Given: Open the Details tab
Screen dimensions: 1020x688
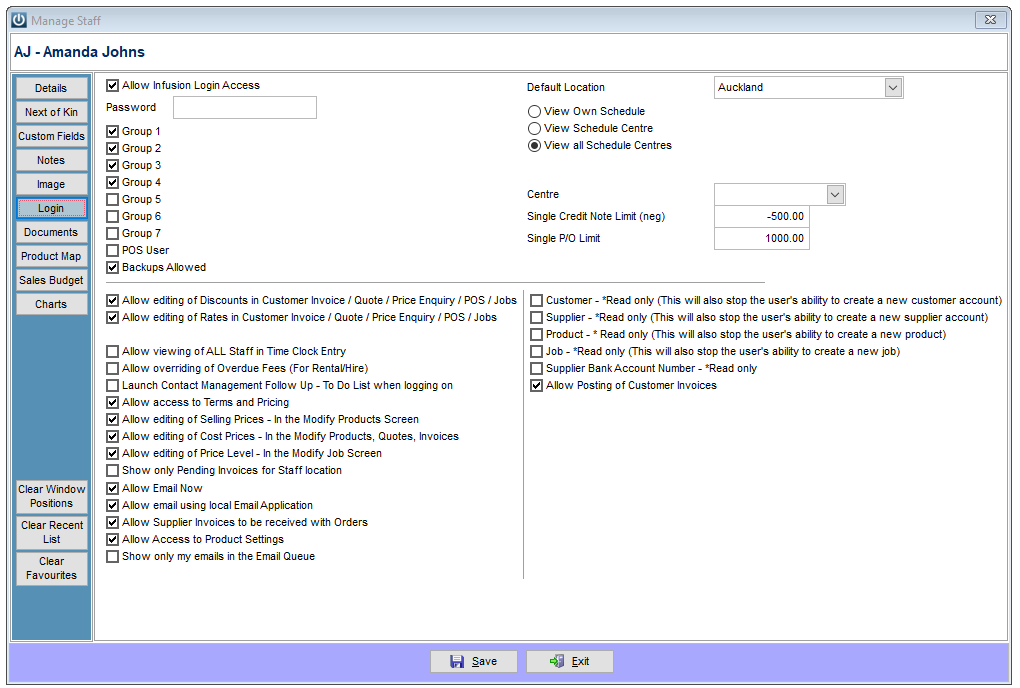Looking at the screenshot, I should [51, 88].
